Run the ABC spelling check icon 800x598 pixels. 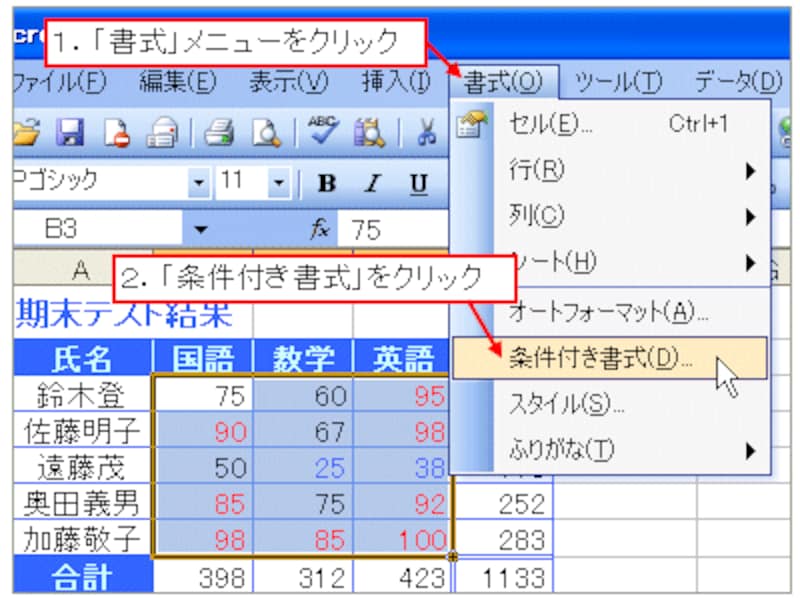pyautogui.click(x=323, y=130)
